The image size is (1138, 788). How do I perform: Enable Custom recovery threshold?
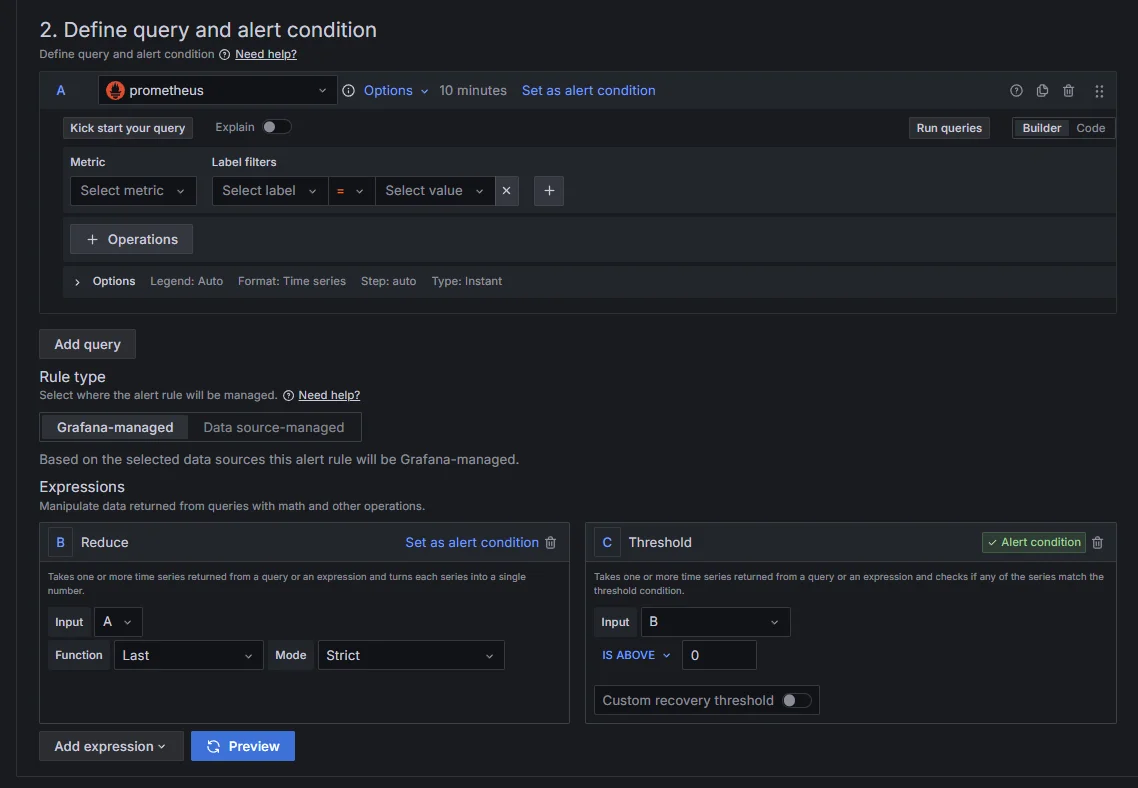tap(796, 700)
